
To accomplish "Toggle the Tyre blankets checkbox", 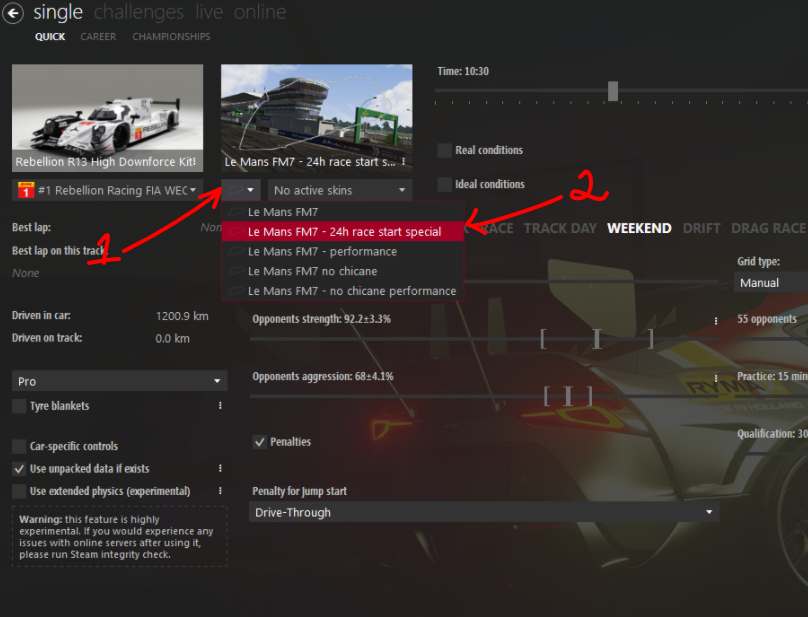I will (x=19, y=406).
